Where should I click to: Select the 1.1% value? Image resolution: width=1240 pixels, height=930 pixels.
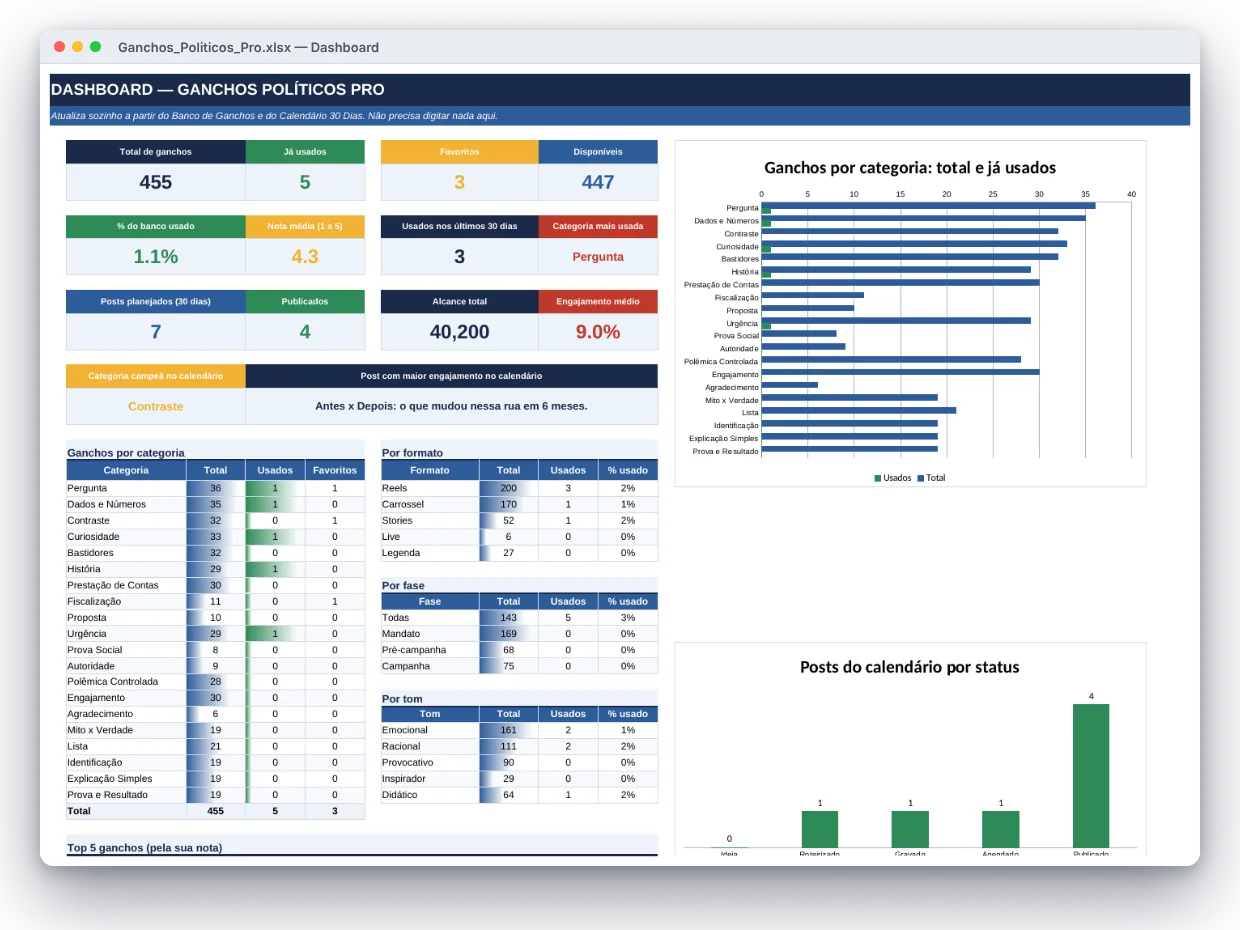coord(156,256)
